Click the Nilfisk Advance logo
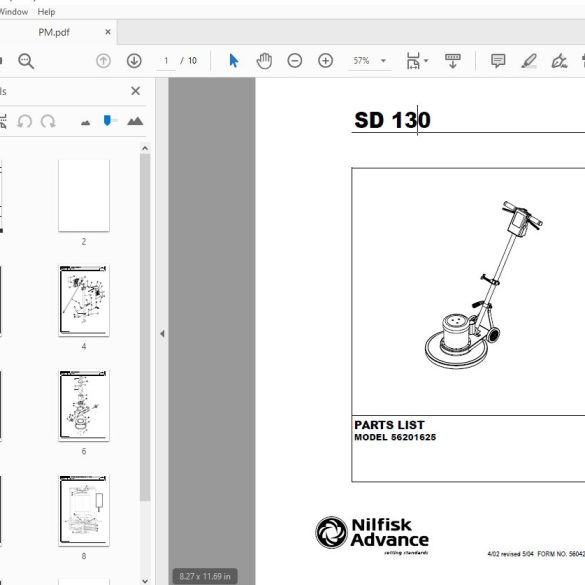Viewport: 585px width, 585px height. (x=372, y=535)
